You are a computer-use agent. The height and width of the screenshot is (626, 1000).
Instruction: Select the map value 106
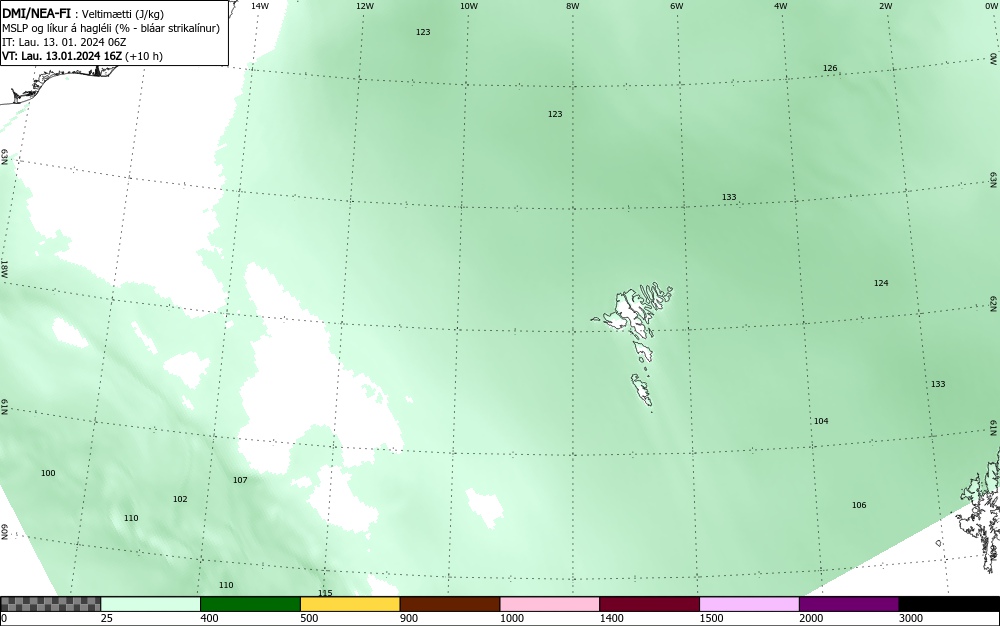coord(859,506)
